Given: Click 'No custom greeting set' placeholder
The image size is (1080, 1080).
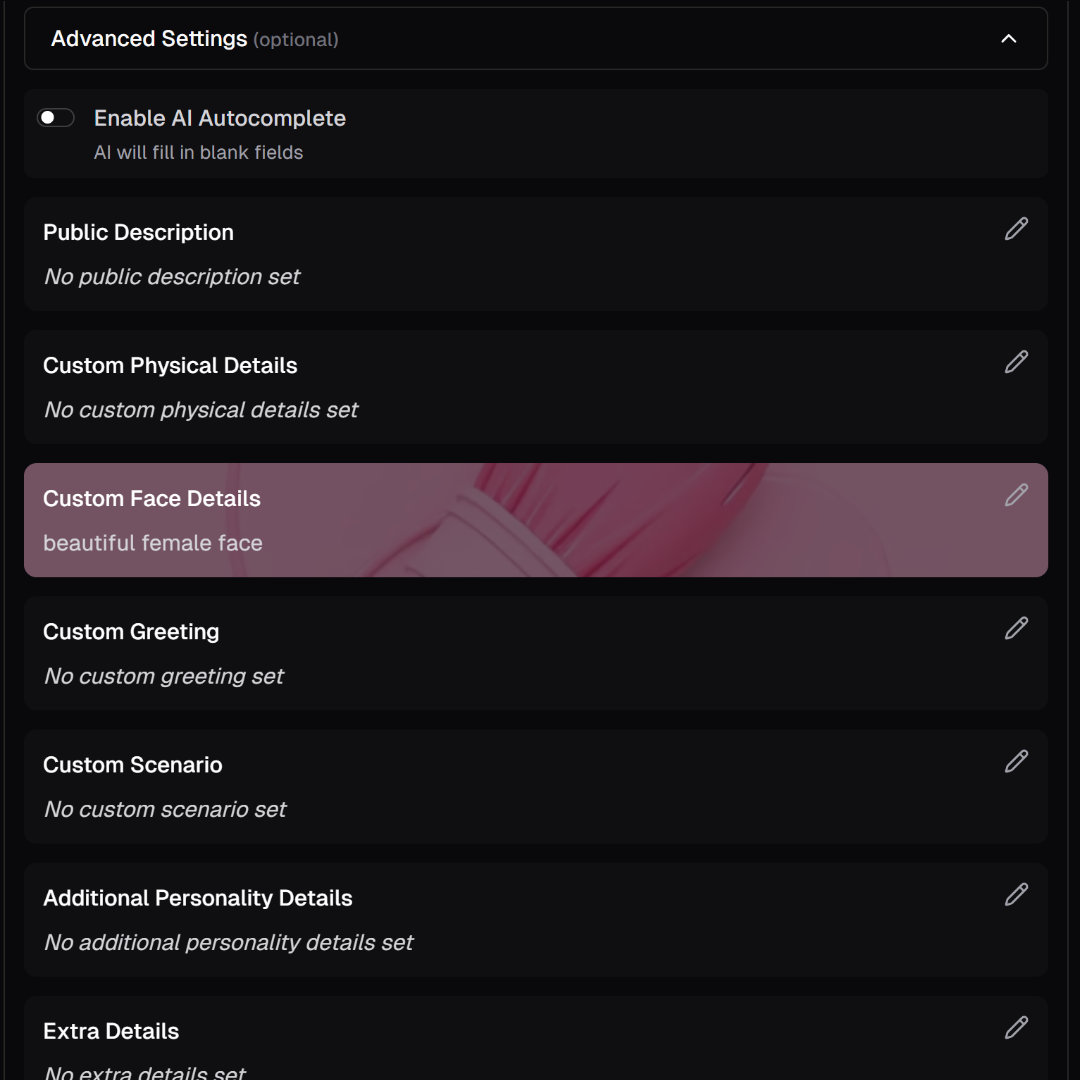Looking at the screenshot, I should point(164,676).
